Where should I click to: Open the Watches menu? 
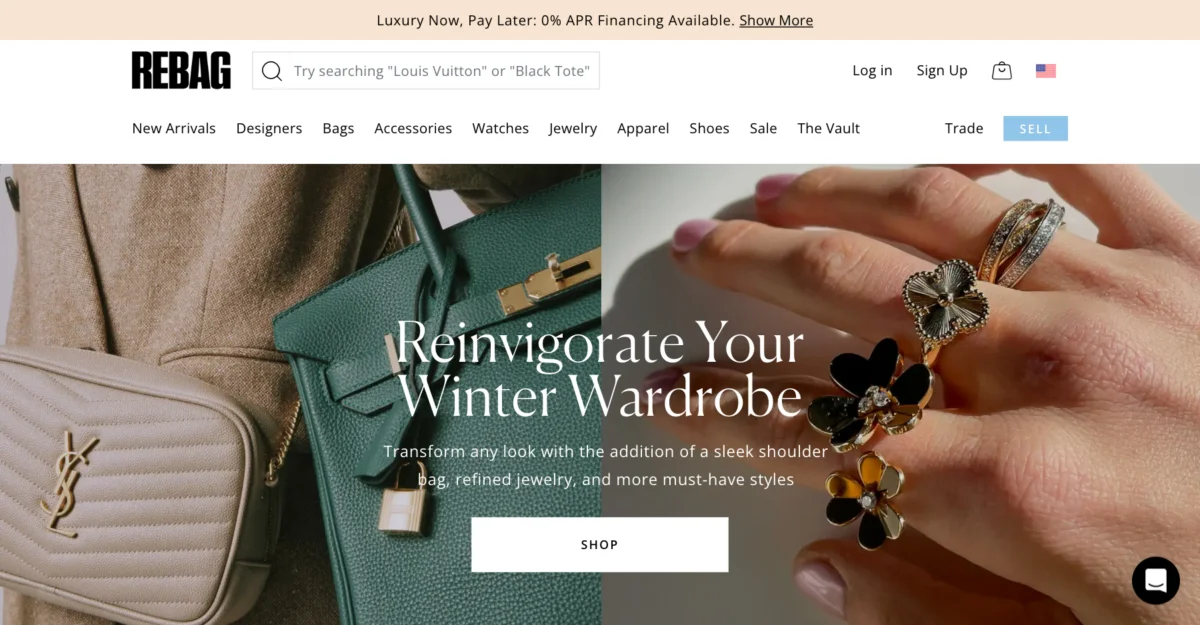[x=500, y=128]
